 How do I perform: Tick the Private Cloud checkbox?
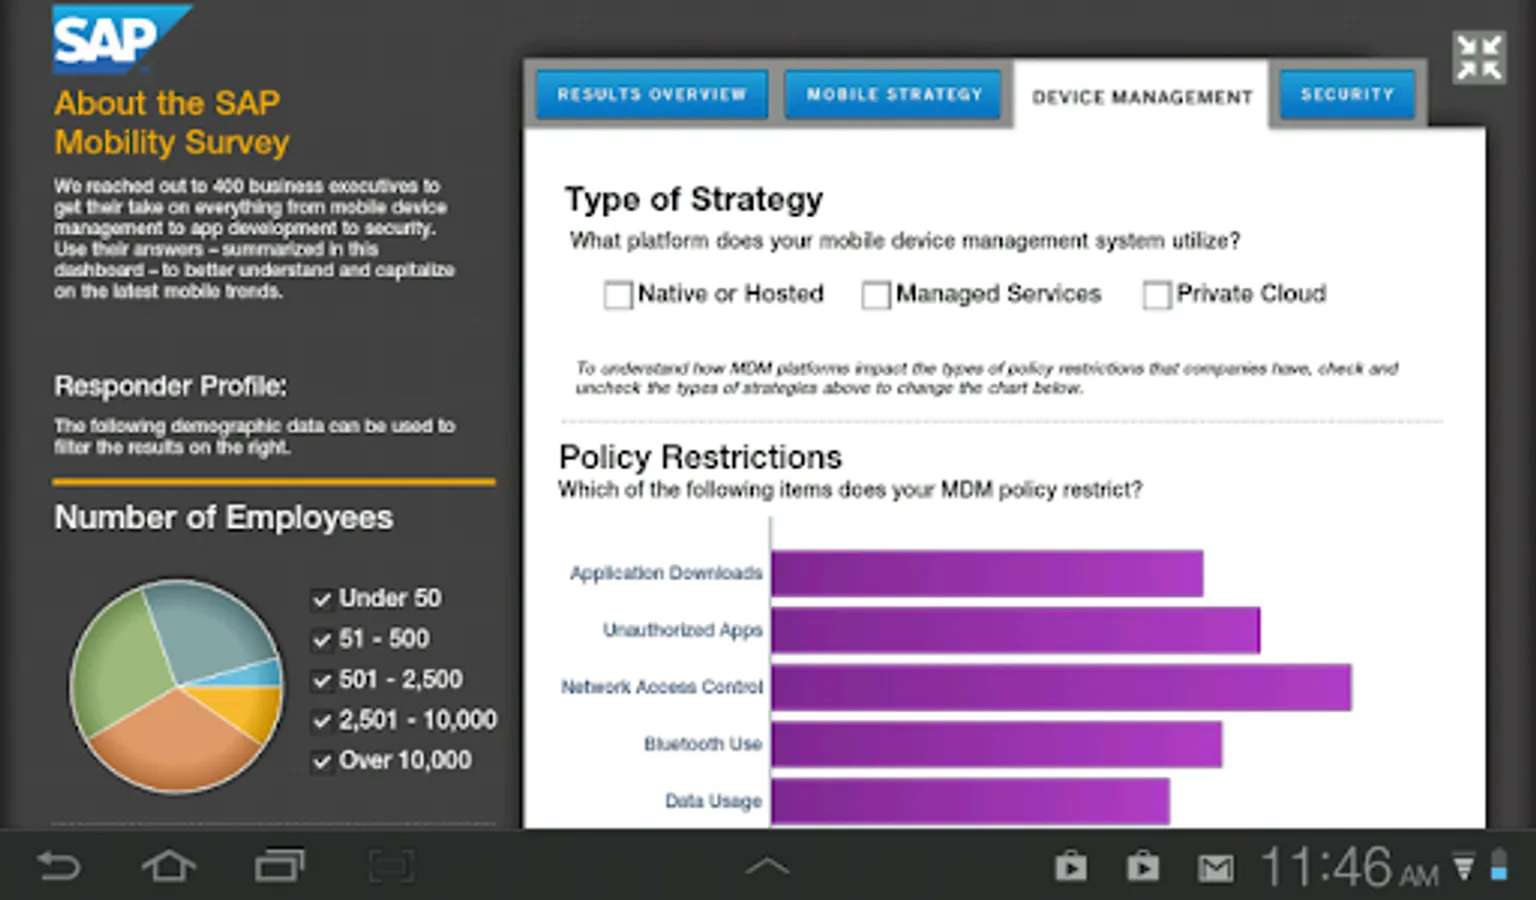pos(1156,295)
